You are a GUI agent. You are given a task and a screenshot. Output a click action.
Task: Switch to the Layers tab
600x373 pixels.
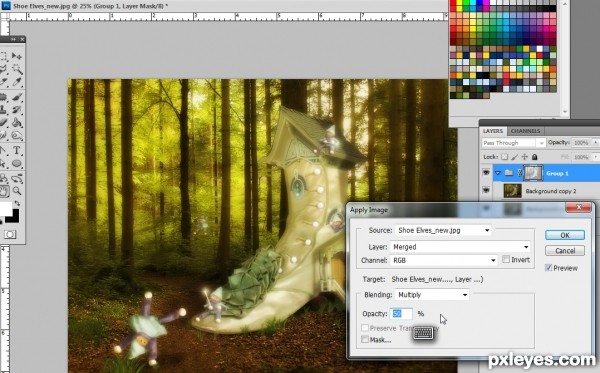click(493, 131)
